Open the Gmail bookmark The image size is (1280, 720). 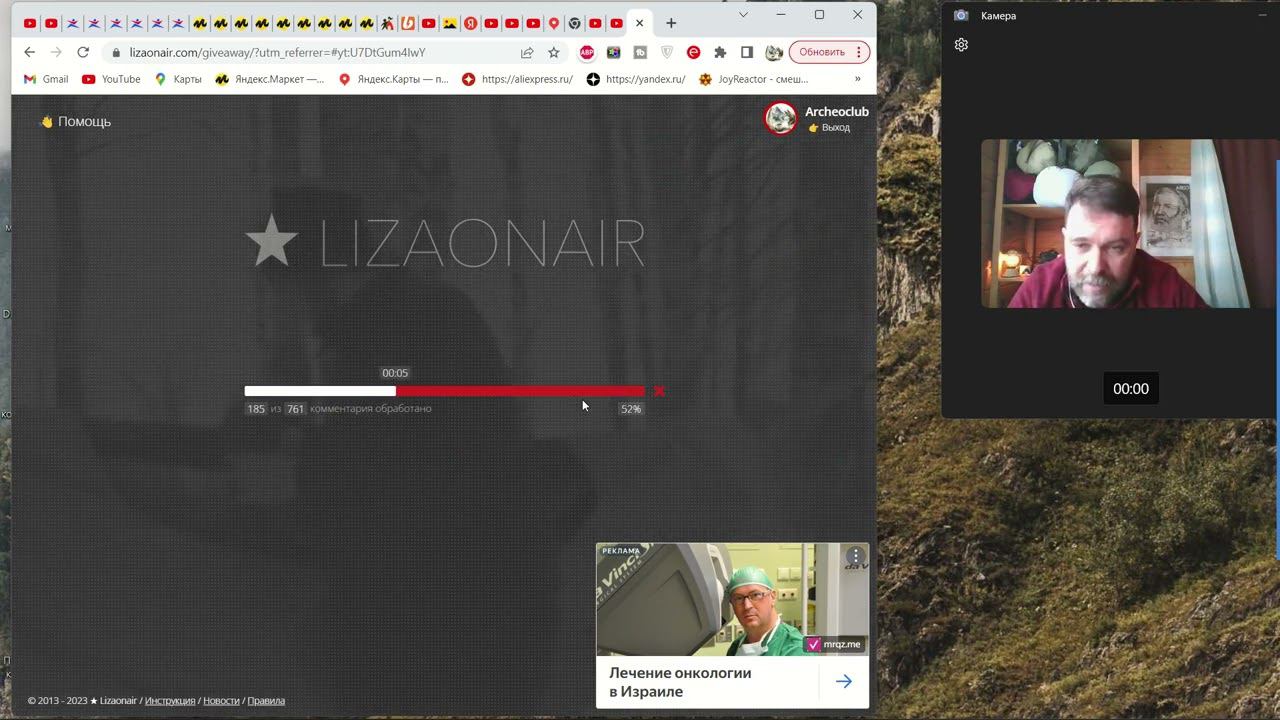click(46, 79)
